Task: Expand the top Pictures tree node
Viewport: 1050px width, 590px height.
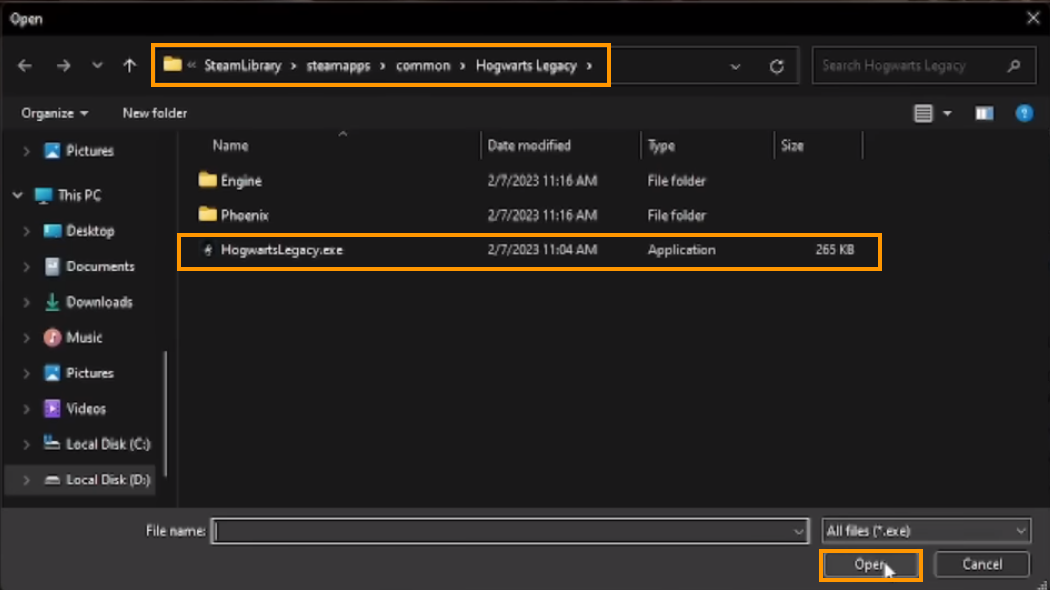Action: click(26, 151)
